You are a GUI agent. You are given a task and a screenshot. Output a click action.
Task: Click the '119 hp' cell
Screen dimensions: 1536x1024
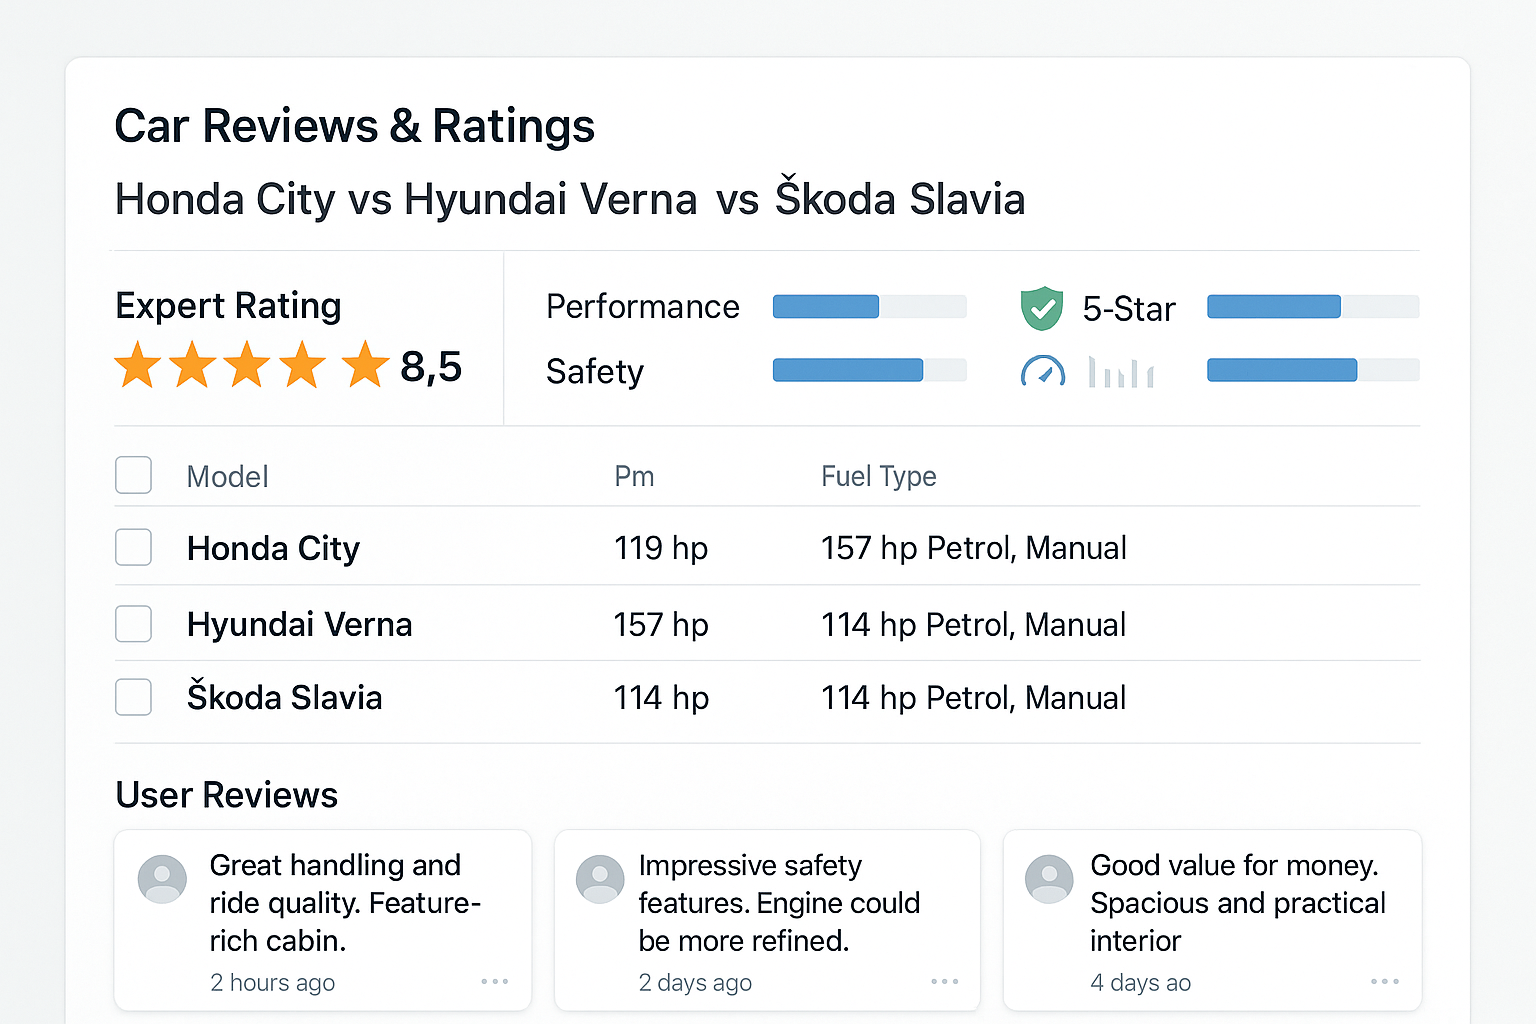[661, 548]
